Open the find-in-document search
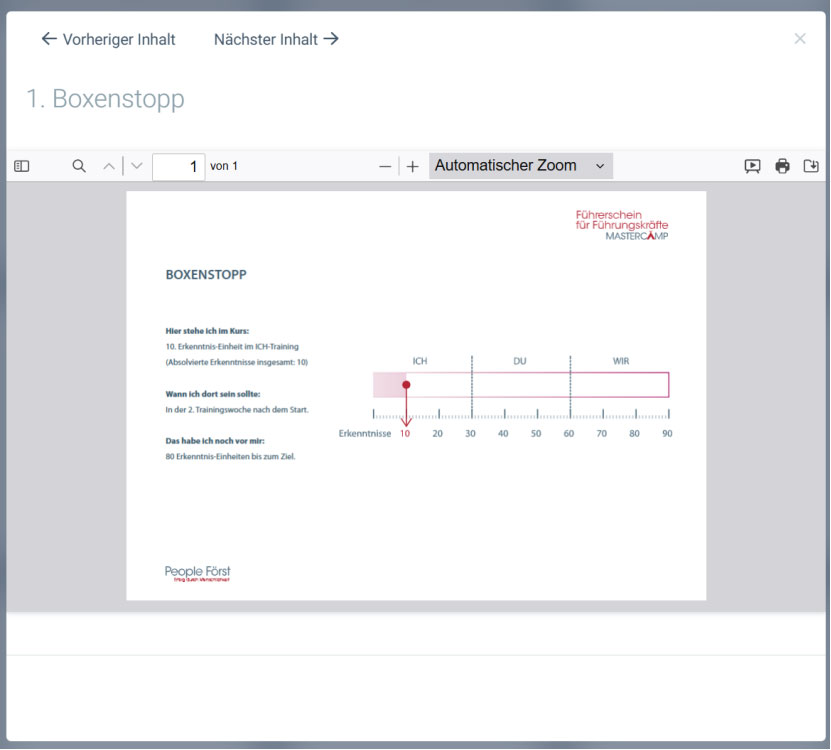Image resolution: width=831 pixels, height=750 pixels. pyautogui.click(x=79, y=166)
